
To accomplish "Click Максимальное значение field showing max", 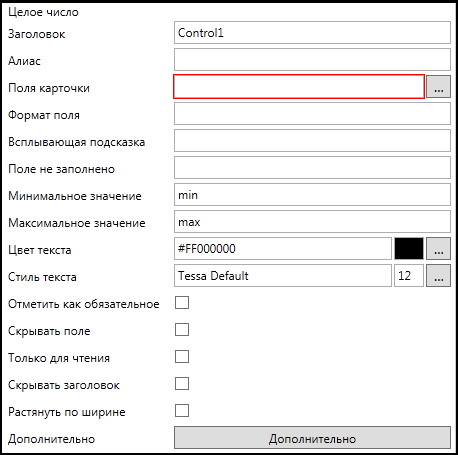I will [x=312, y=222].
